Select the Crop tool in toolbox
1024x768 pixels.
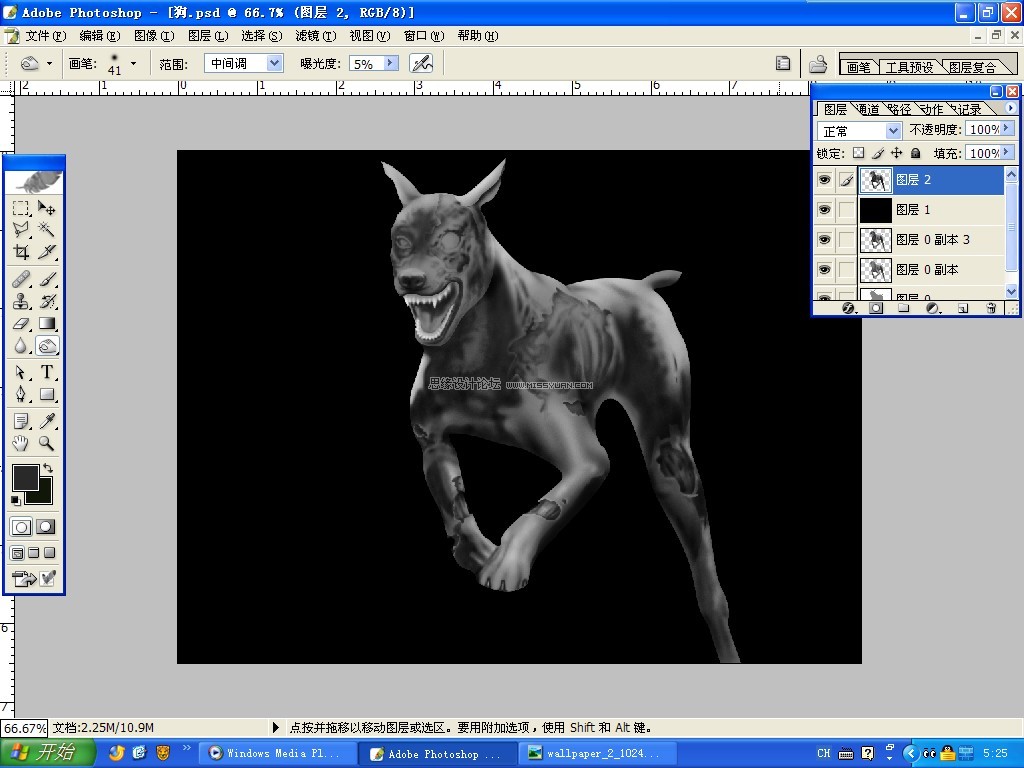[21, 251]
